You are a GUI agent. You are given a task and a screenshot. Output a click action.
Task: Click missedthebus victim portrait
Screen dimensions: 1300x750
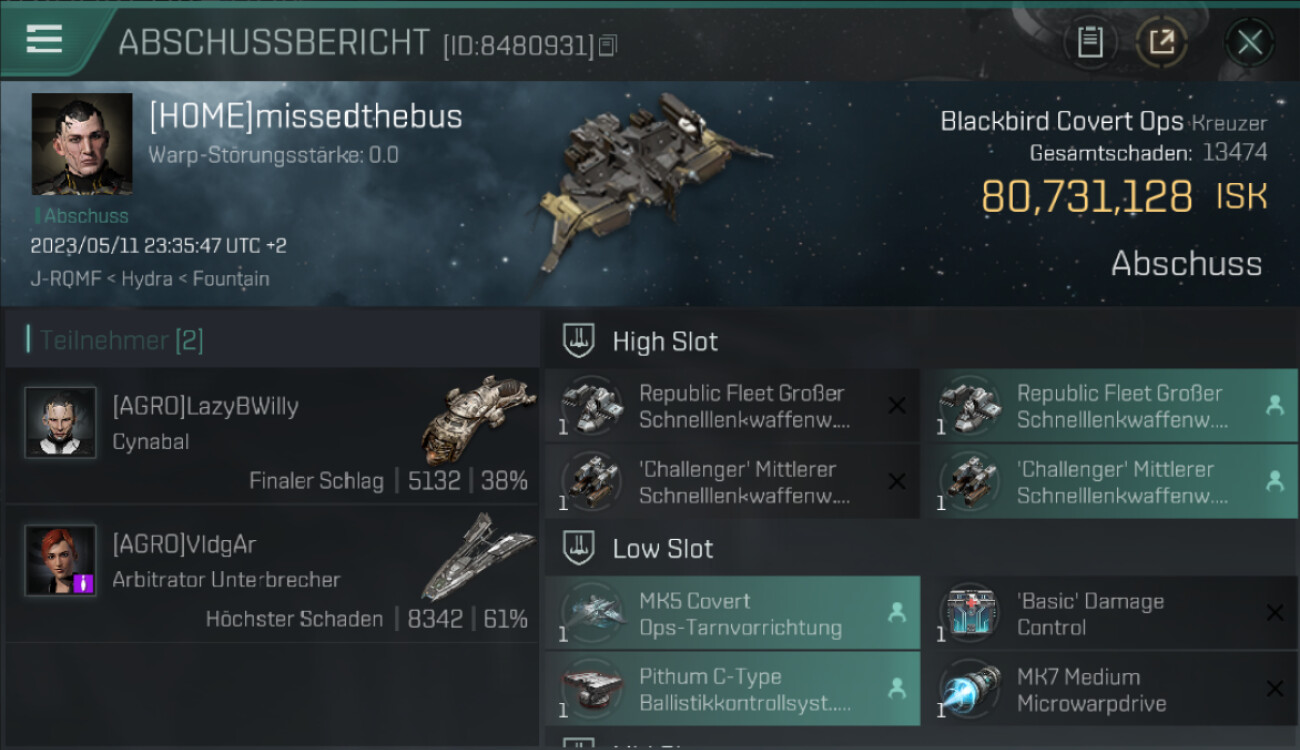pos(82,144)
